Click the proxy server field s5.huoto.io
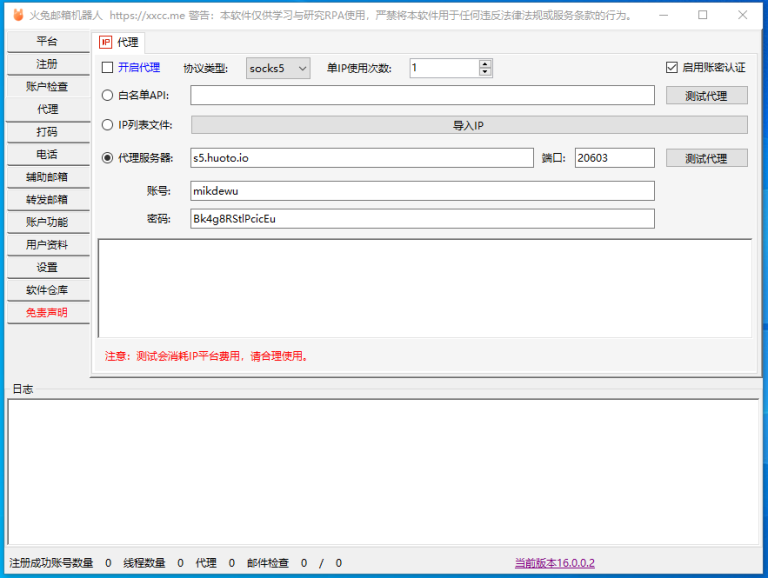This screenshot has width=768, height=578. pyautogui.click(x=362, y=158)
